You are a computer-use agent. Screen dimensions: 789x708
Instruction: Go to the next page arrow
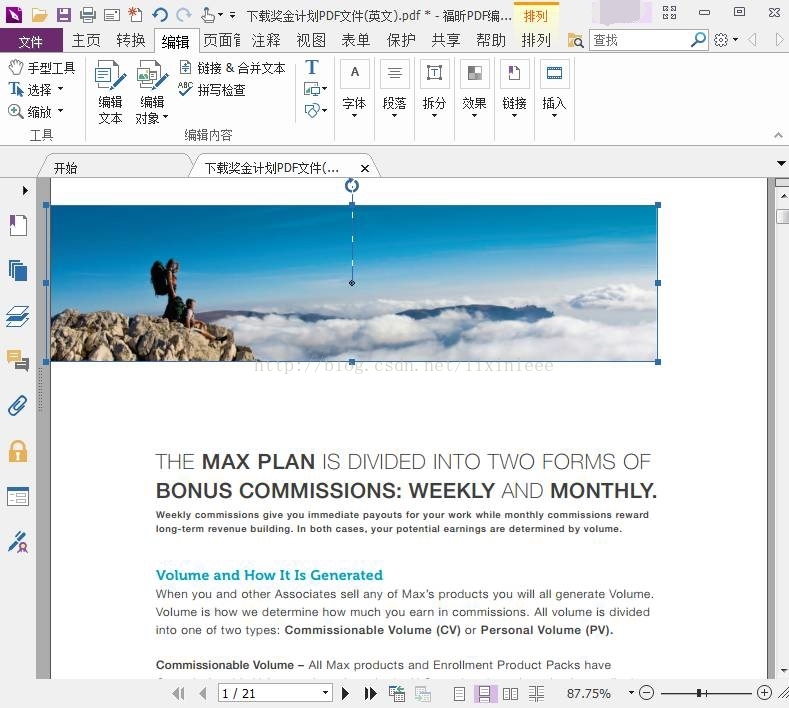click(345, 693)
